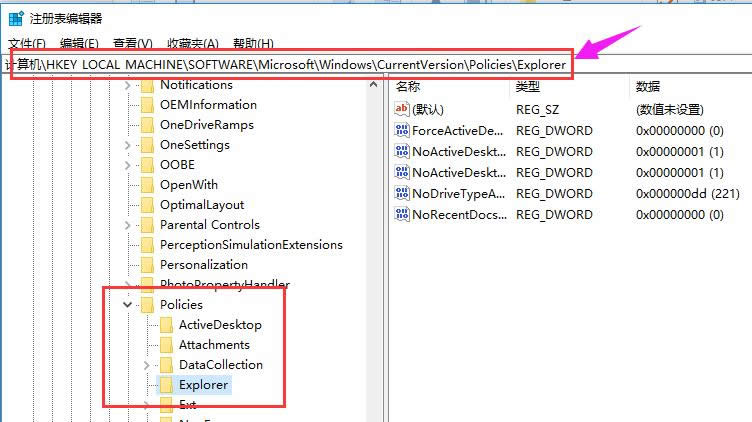
Task: Expand the OneSettings tree node
Action: (x=128, y=145)
